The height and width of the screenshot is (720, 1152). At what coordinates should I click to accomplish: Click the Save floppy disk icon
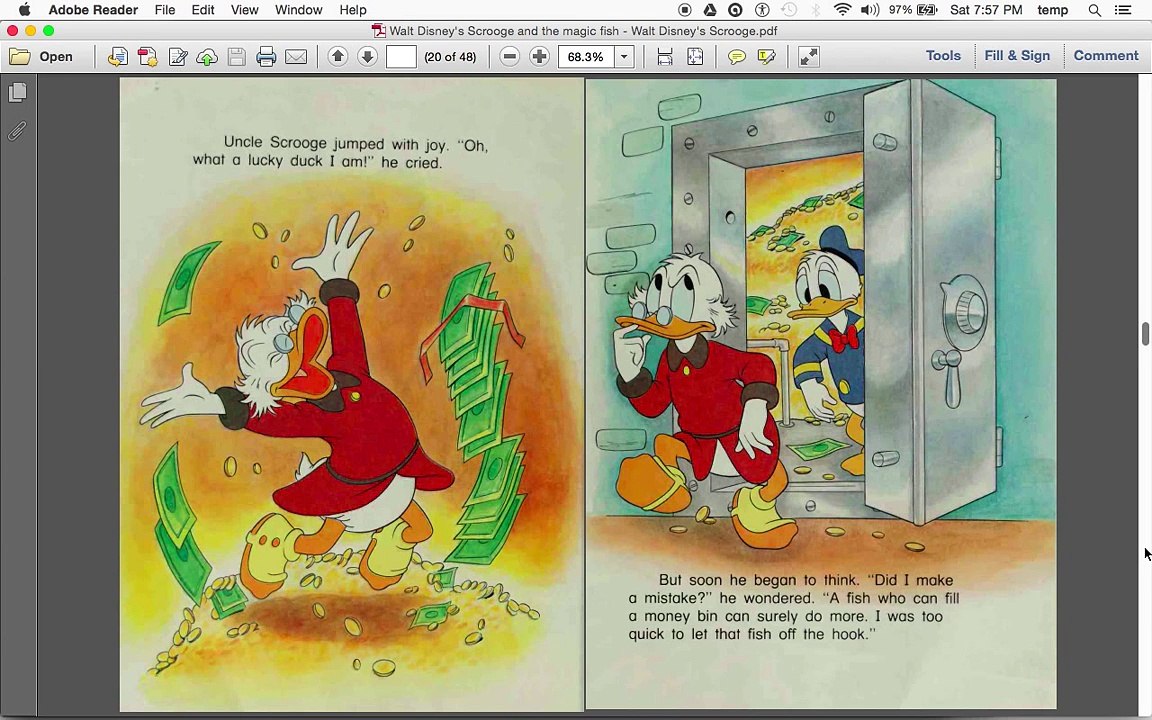[x=237, y=57]
